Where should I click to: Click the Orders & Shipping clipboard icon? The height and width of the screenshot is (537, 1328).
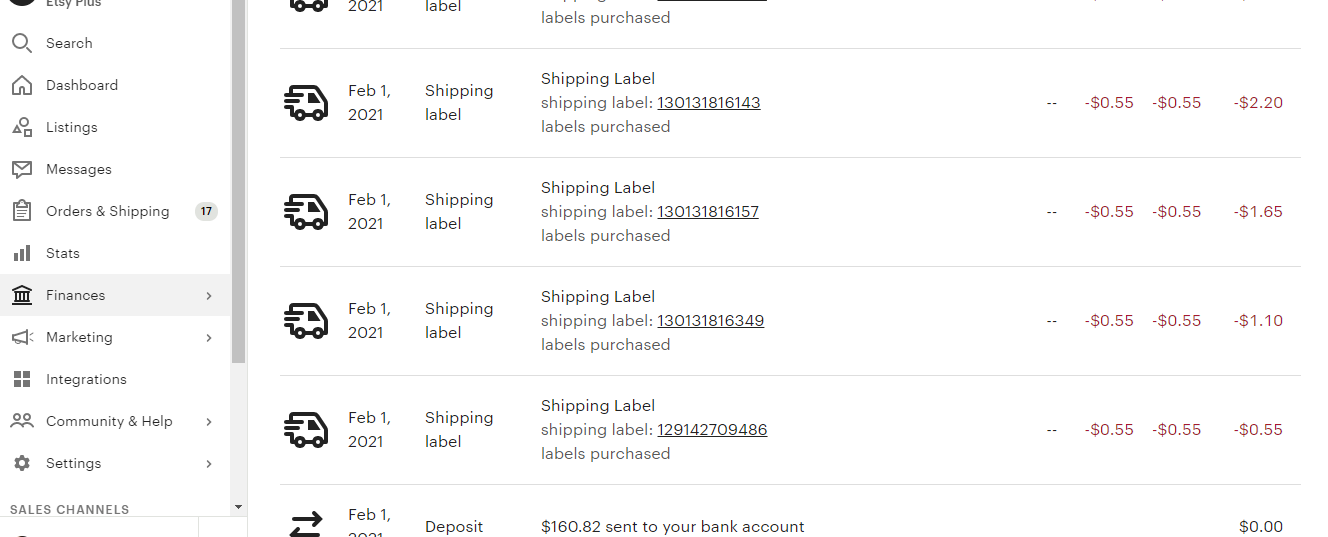[x=22, y=211]
